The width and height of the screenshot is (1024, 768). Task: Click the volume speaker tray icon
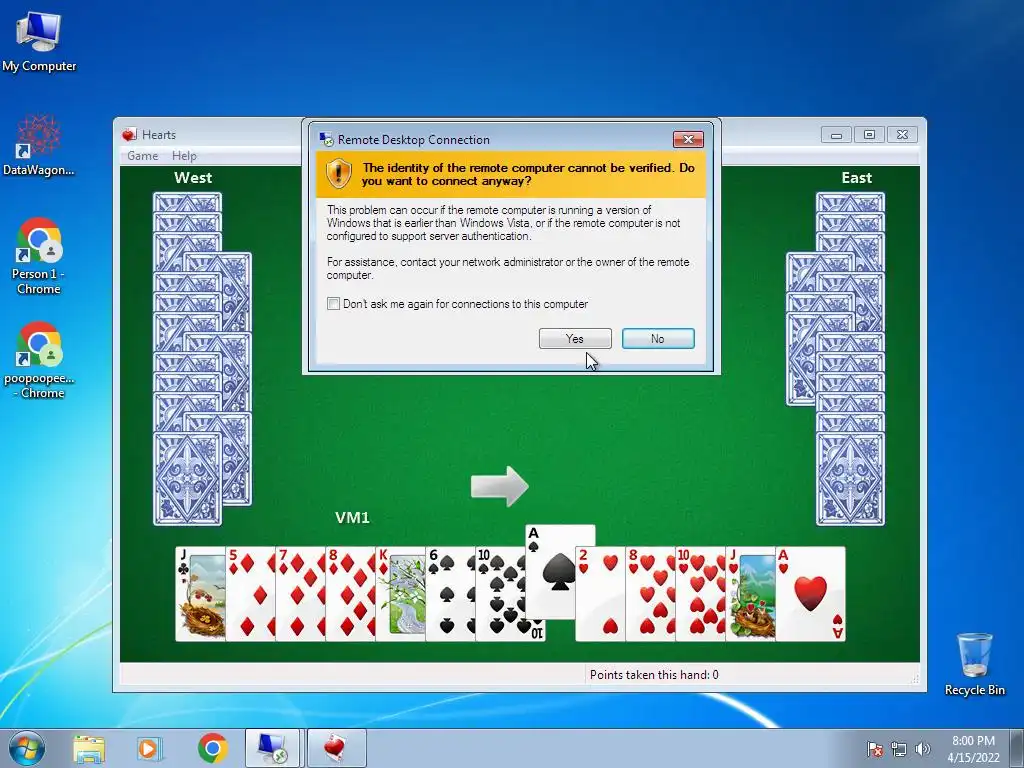(x=923, y=749)
